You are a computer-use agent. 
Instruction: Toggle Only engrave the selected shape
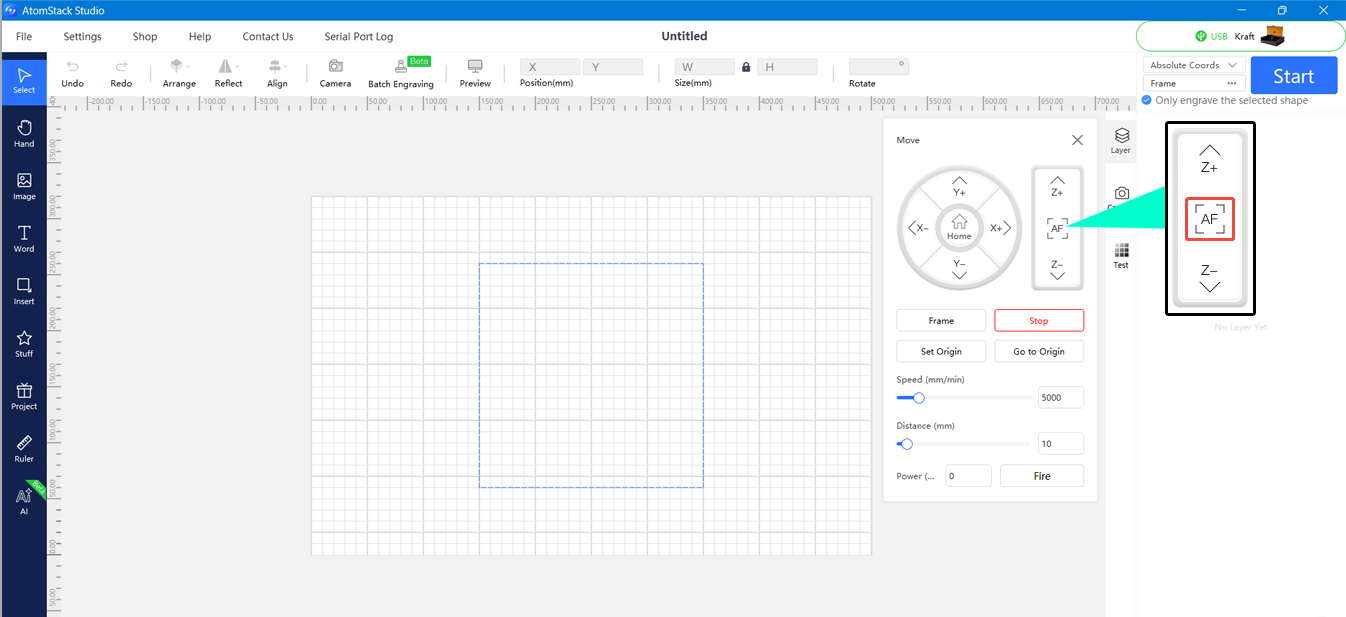1146,100
